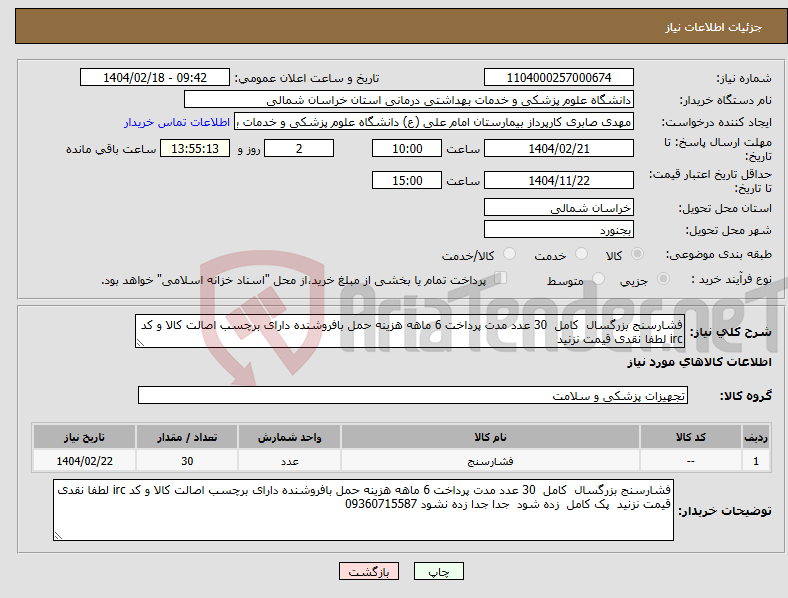Click the ردیف column header
Image resolution: width=788 pixels, height=598 pixels.
[756, 437]
